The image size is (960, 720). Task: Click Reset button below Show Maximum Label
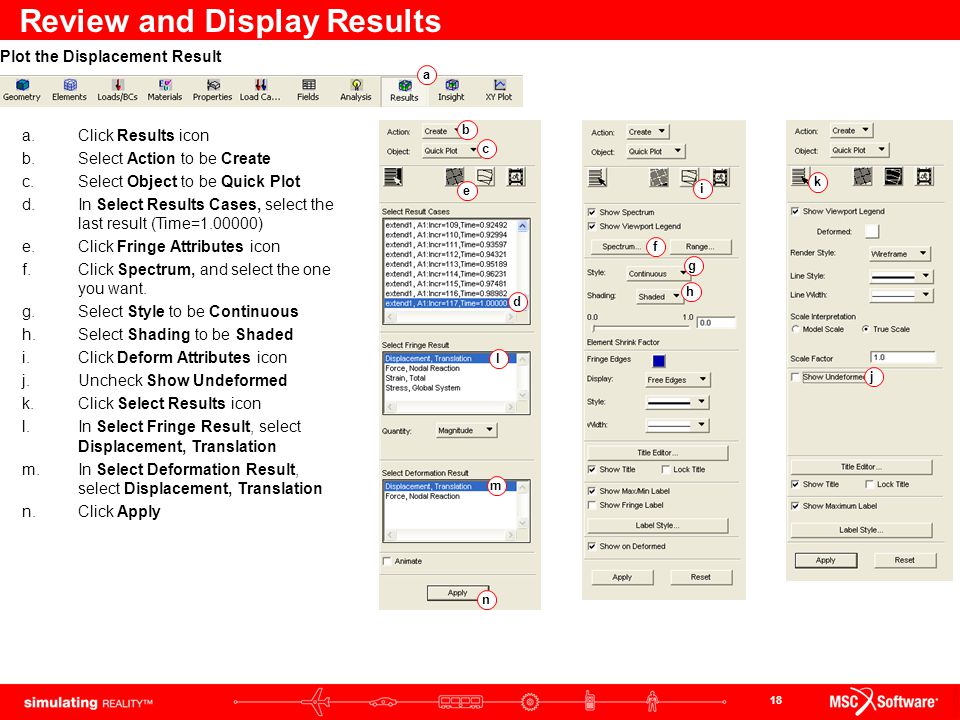pyautogui.click(x=905, y=560)
